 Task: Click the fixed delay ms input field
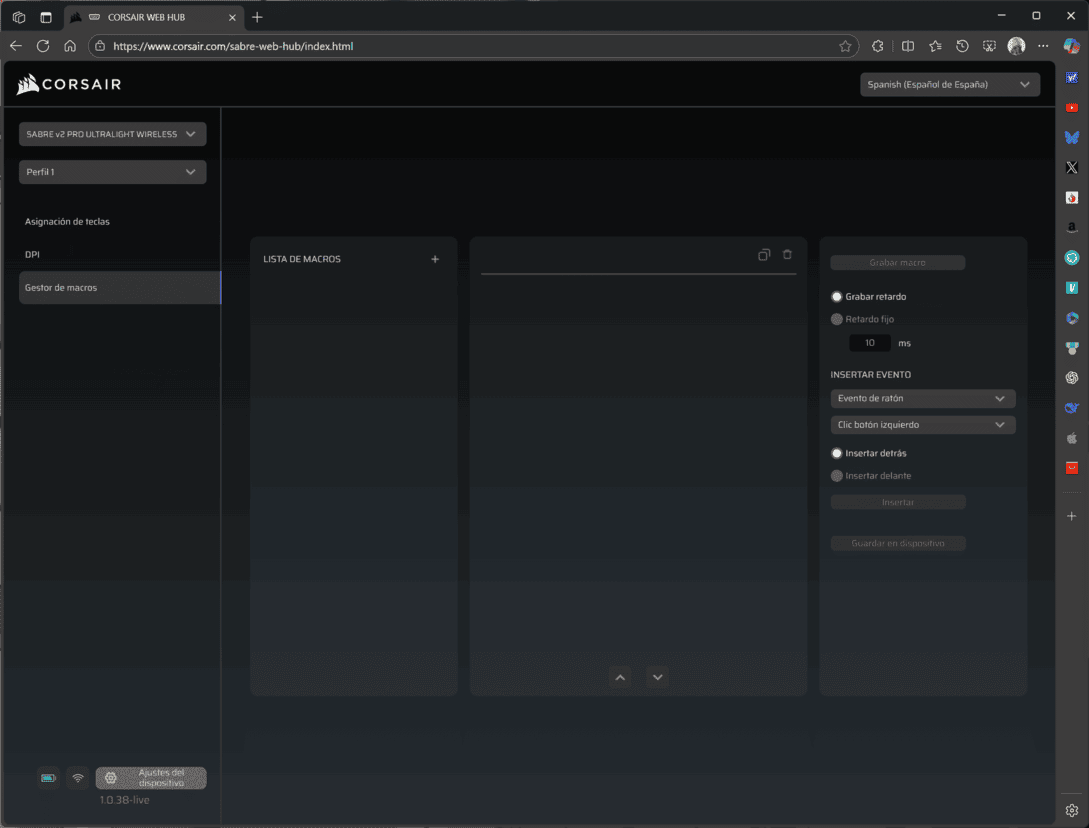[x=869, y=343]
